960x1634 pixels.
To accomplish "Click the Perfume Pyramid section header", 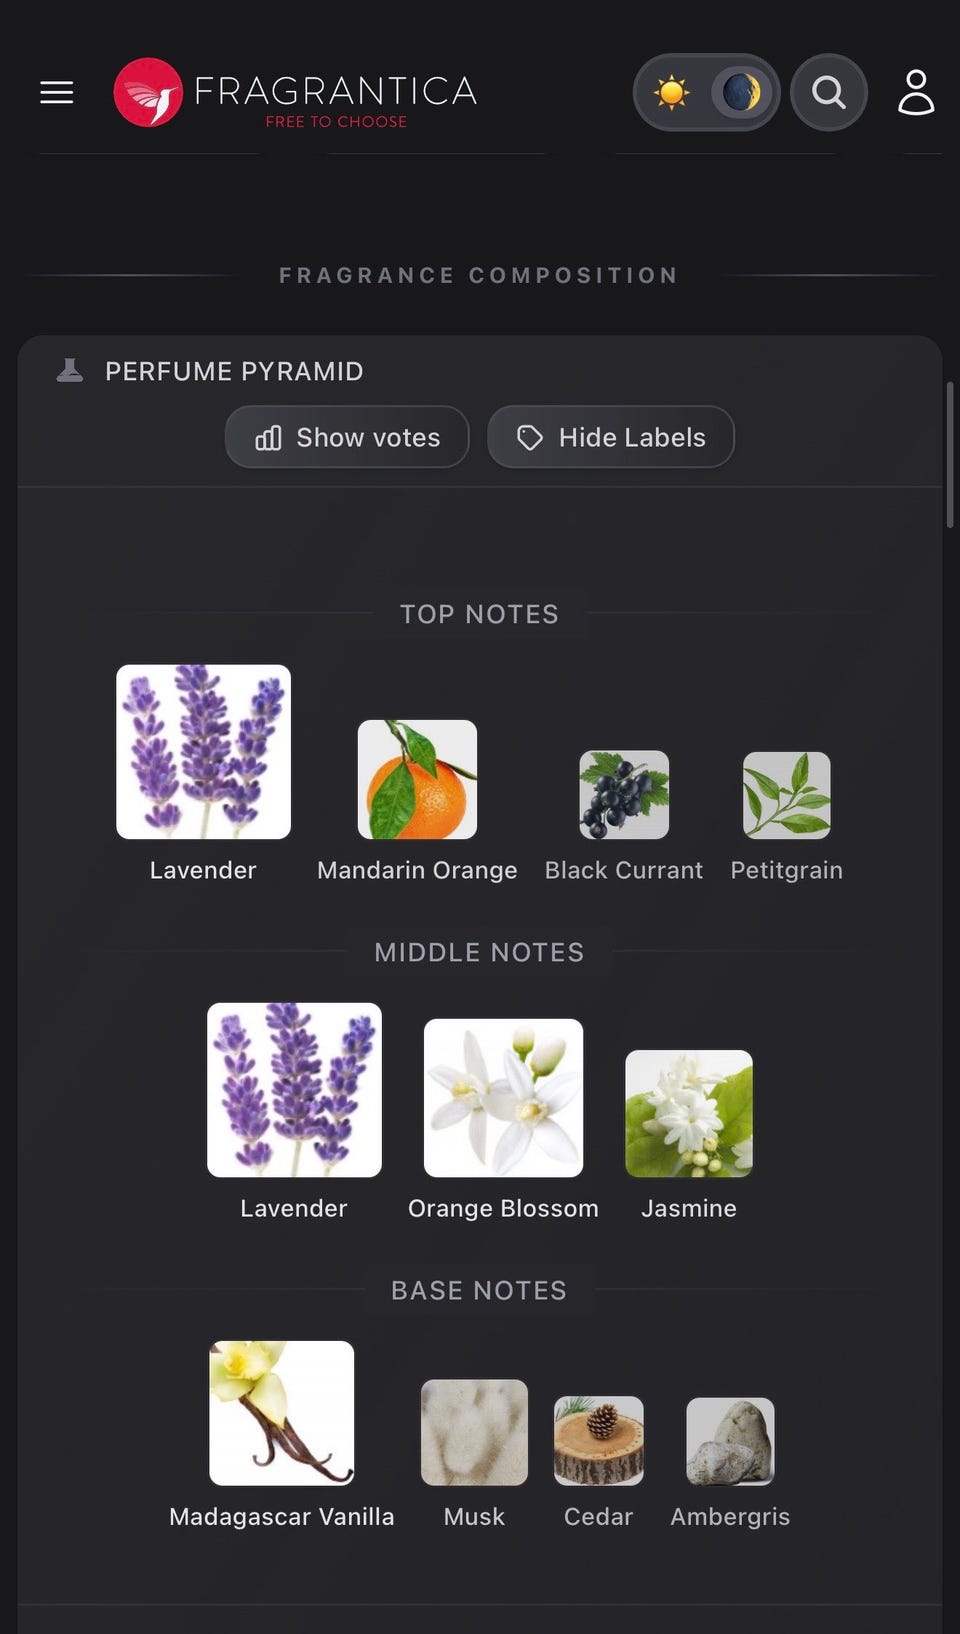I will pos(234,371).
